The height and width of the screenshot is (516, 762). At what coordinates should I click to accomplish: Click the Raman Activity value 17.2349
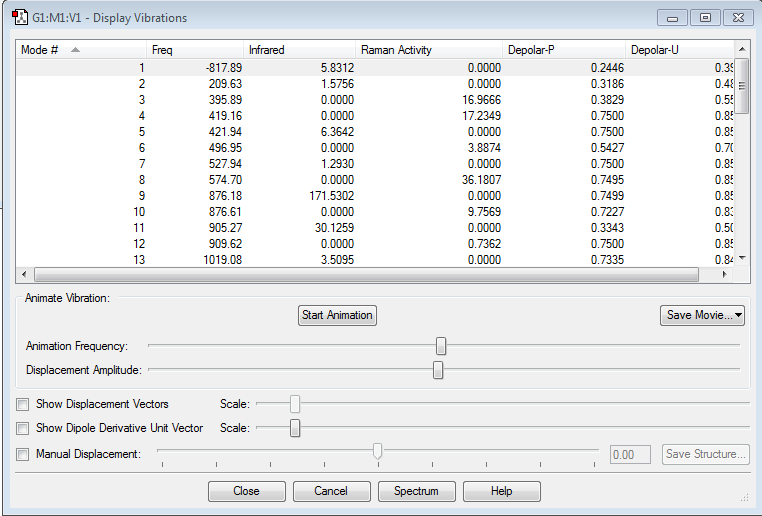pos(481,116)
